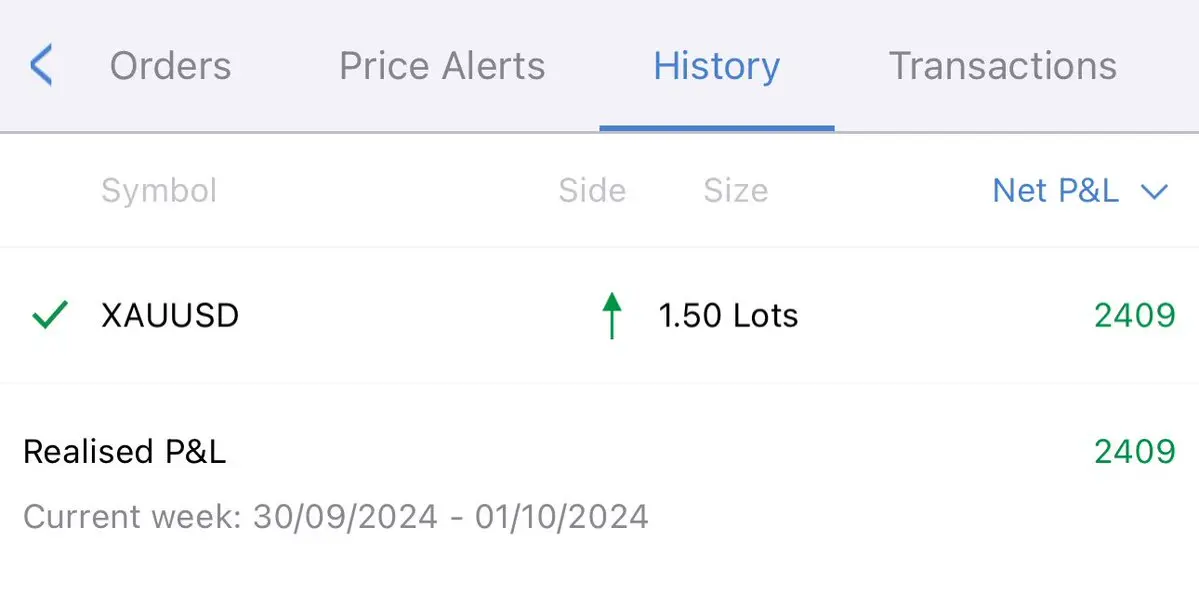Image resolution: width=1199 pixels, height=607 pixels.
Task: Switch to the Orders tab
Action: (x=171, y=66)
